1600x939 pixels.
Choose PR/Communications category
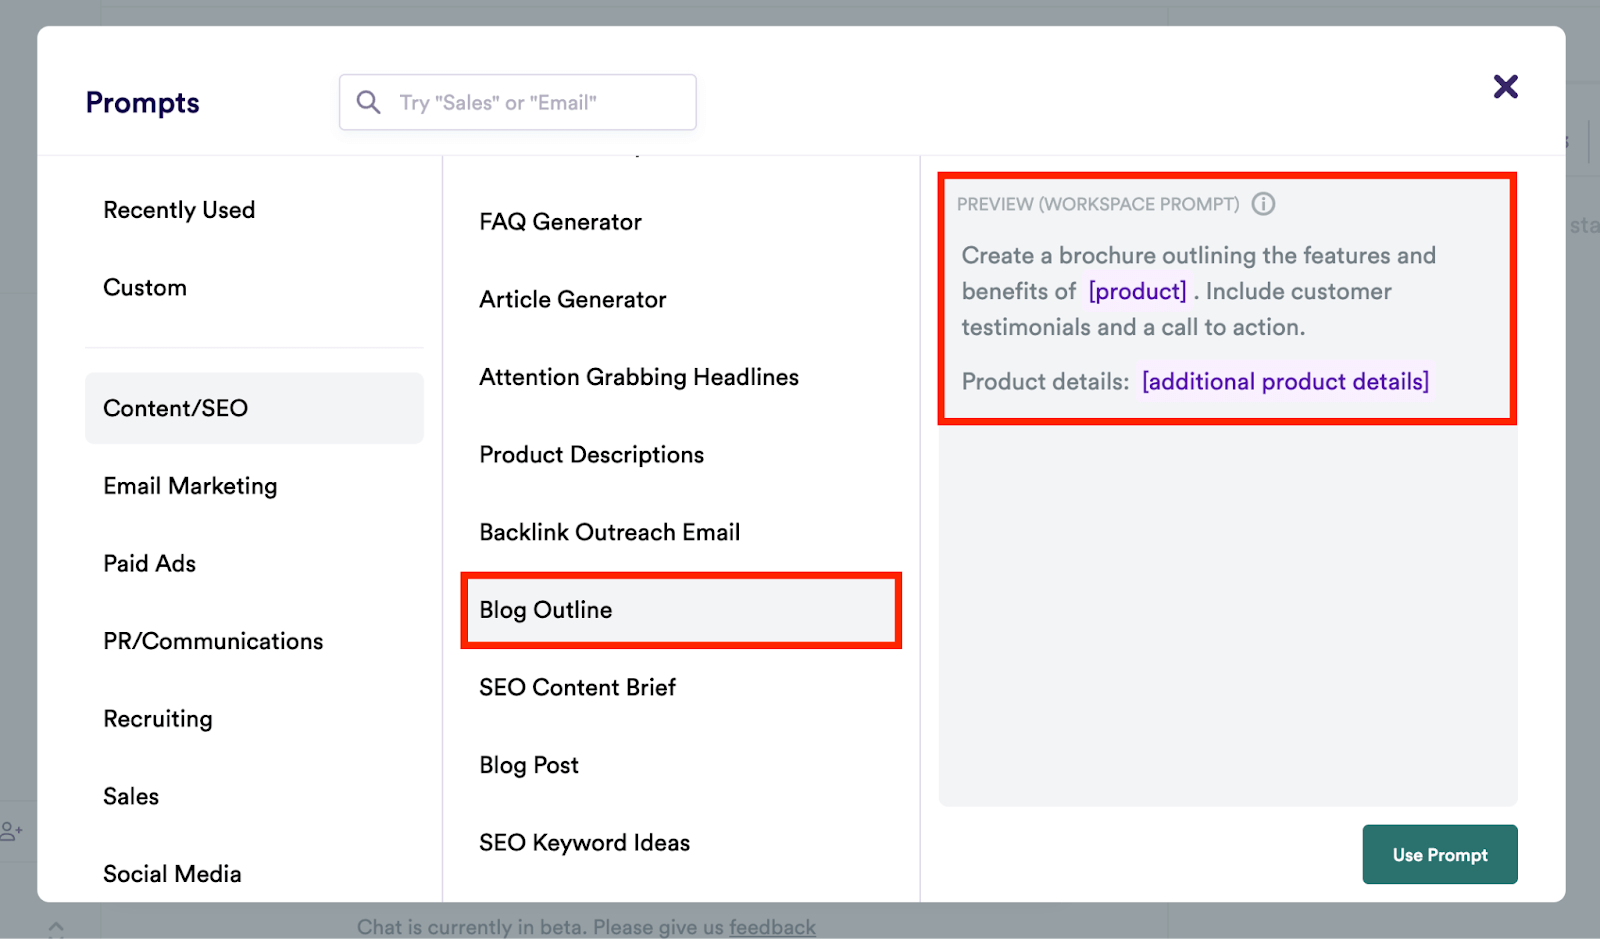[x=213, y=641]
